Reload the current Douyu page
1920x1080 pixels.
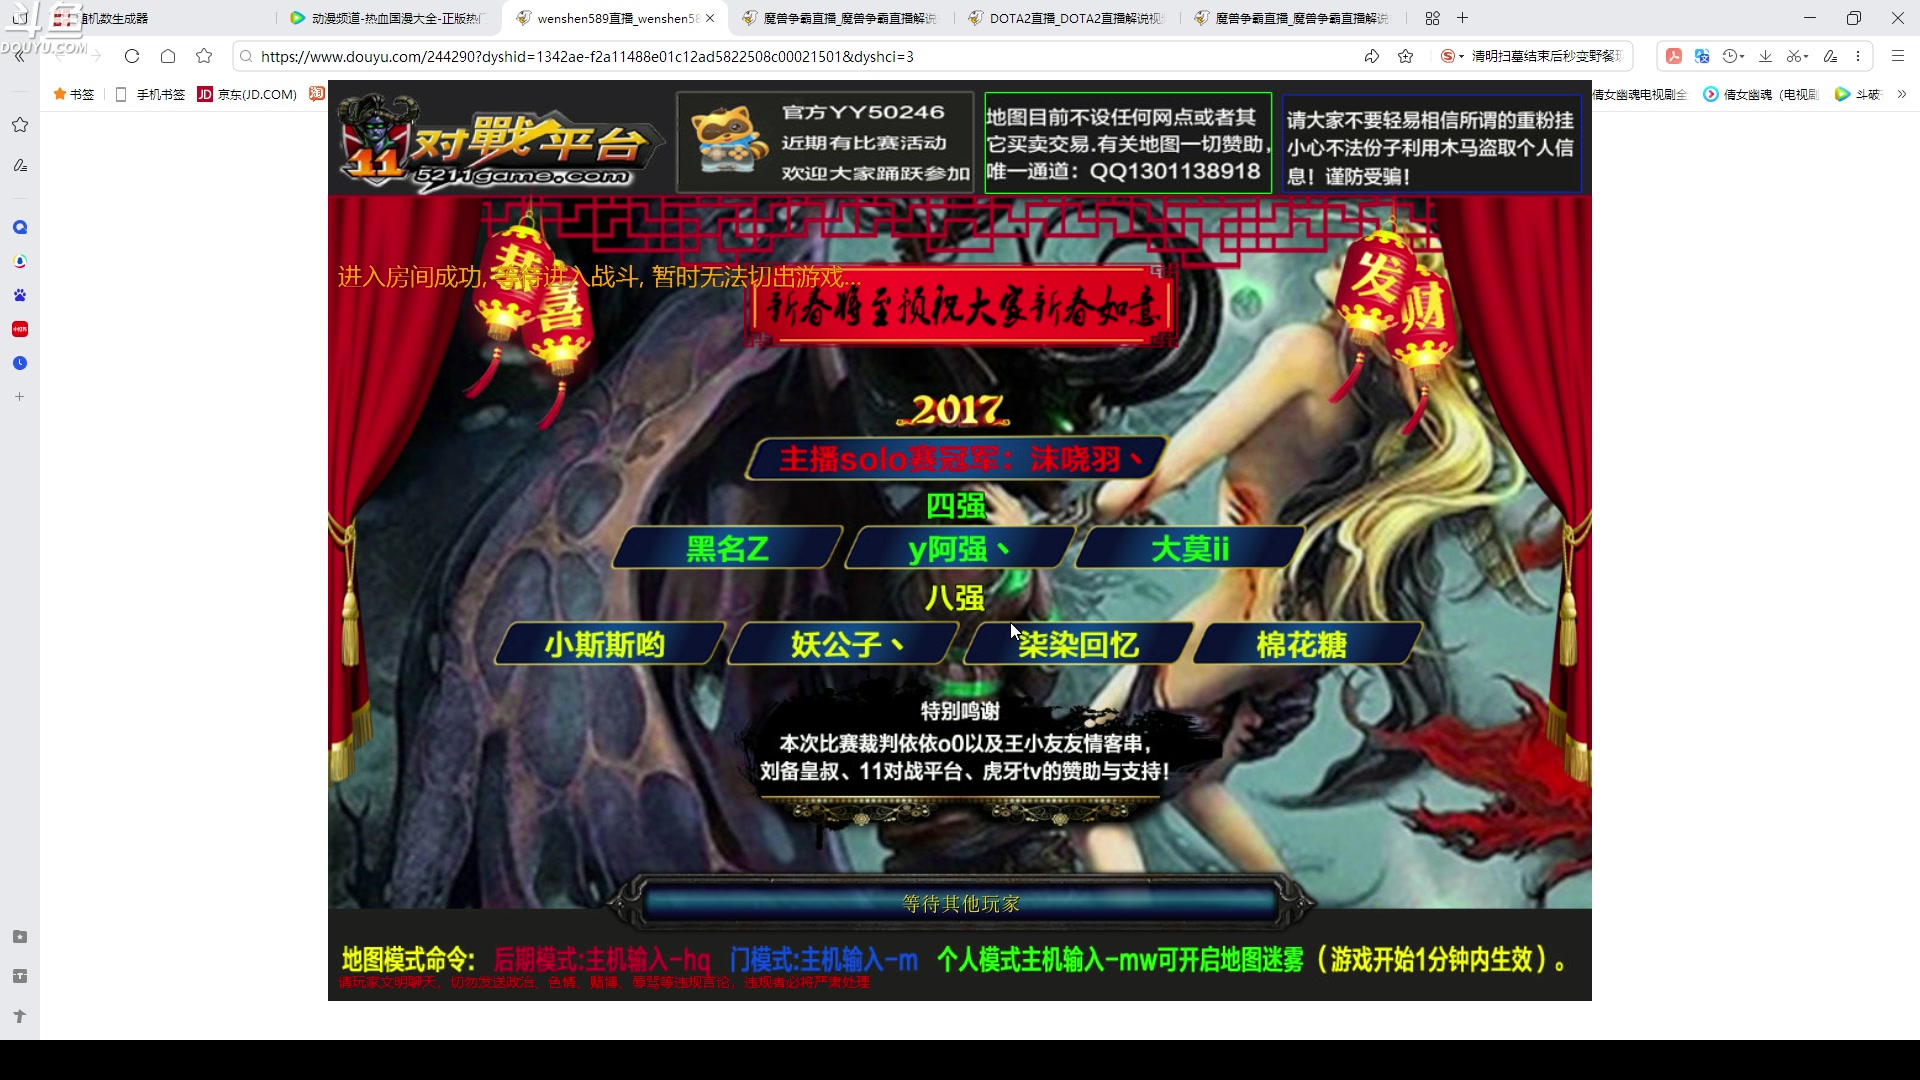pyautogui.click(x=132, y=56)
